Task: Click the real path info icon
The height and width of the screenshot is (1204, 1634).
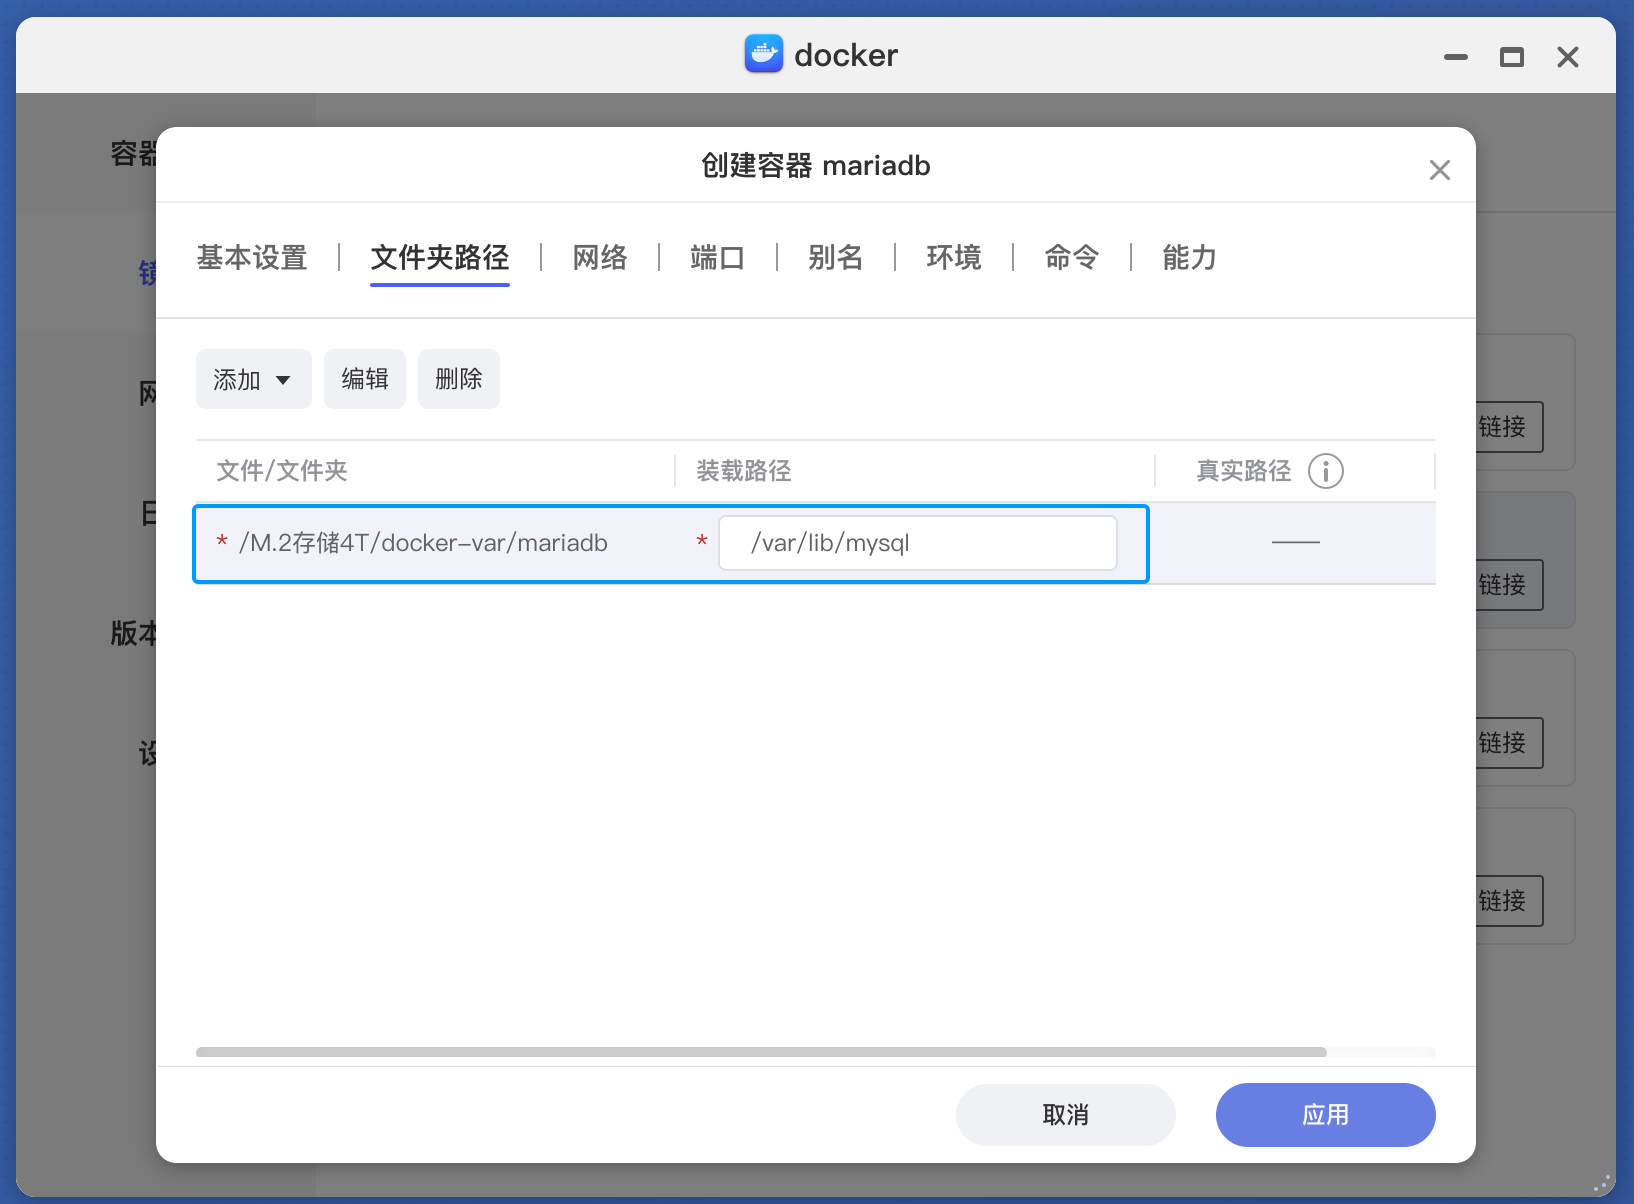Action: pyautogui.click(x=1326, y=471)
